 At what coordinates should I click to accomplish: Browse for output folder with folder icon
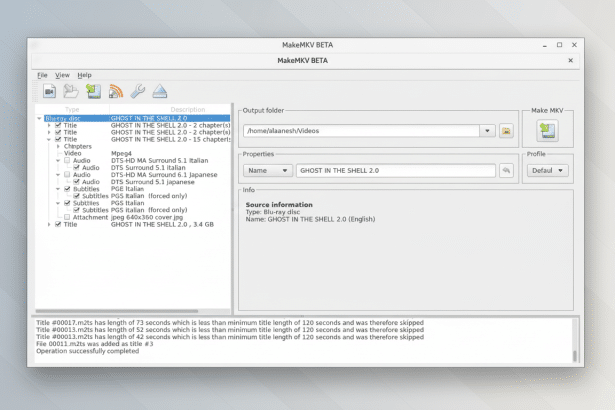pos(506,131)
